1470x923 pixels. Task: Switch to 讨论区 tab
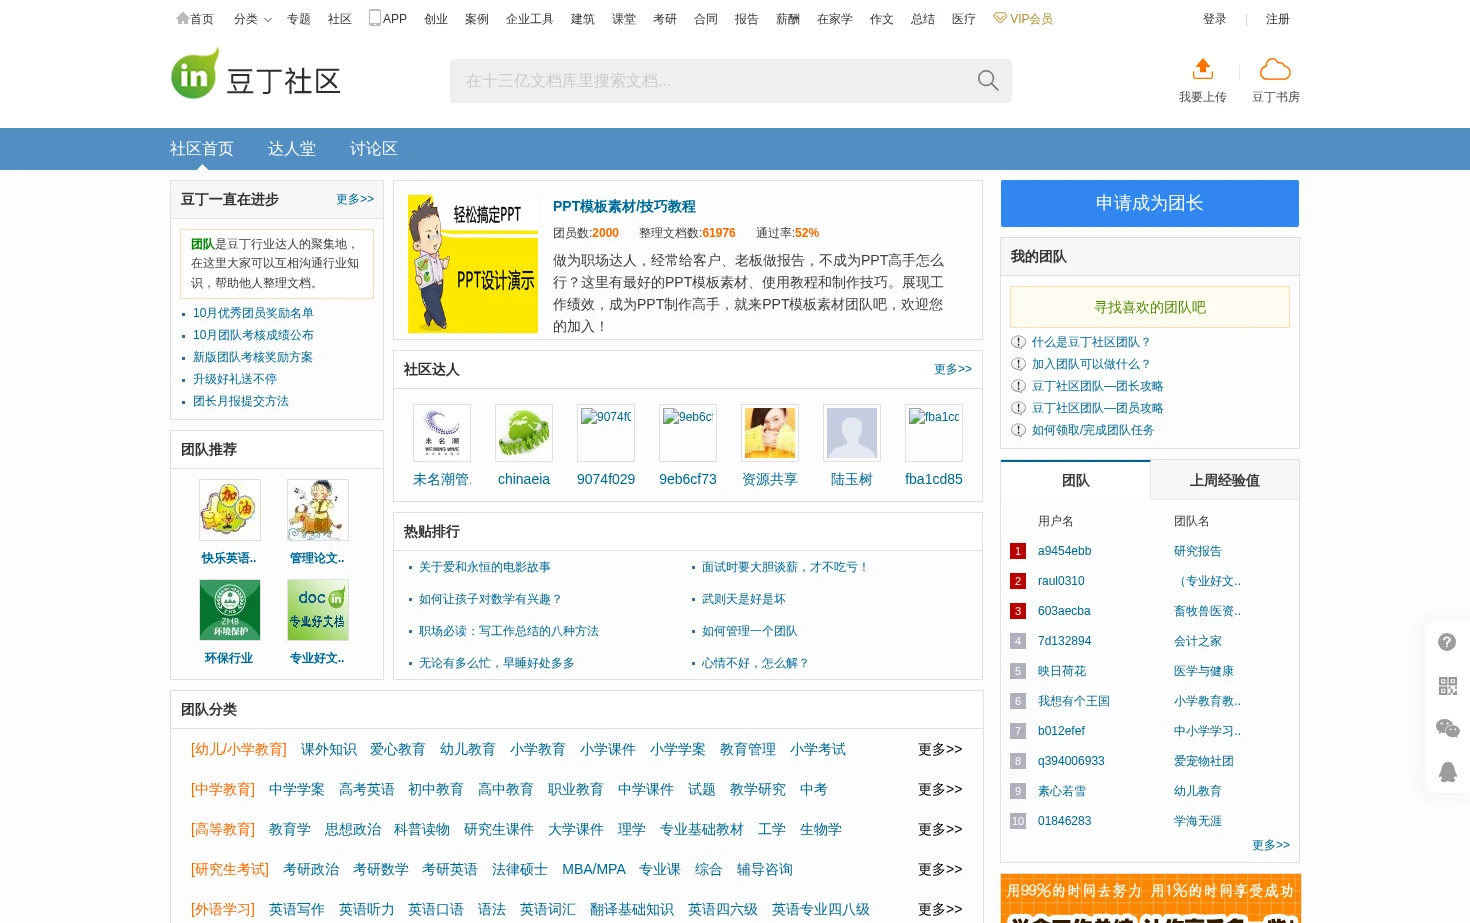(374, 149)
